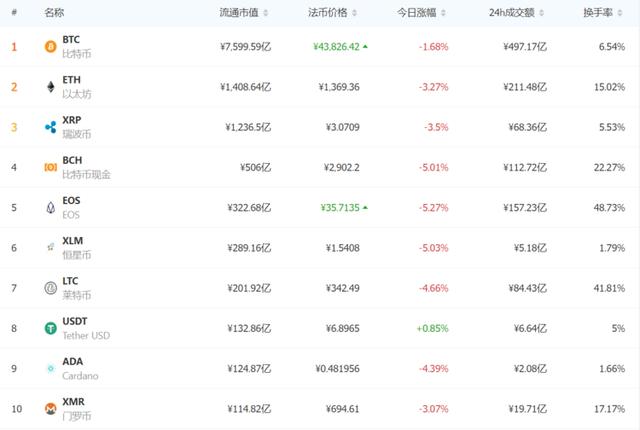Open the XRP coin name link
The image size is (640, 430).
tap(72, 120)
